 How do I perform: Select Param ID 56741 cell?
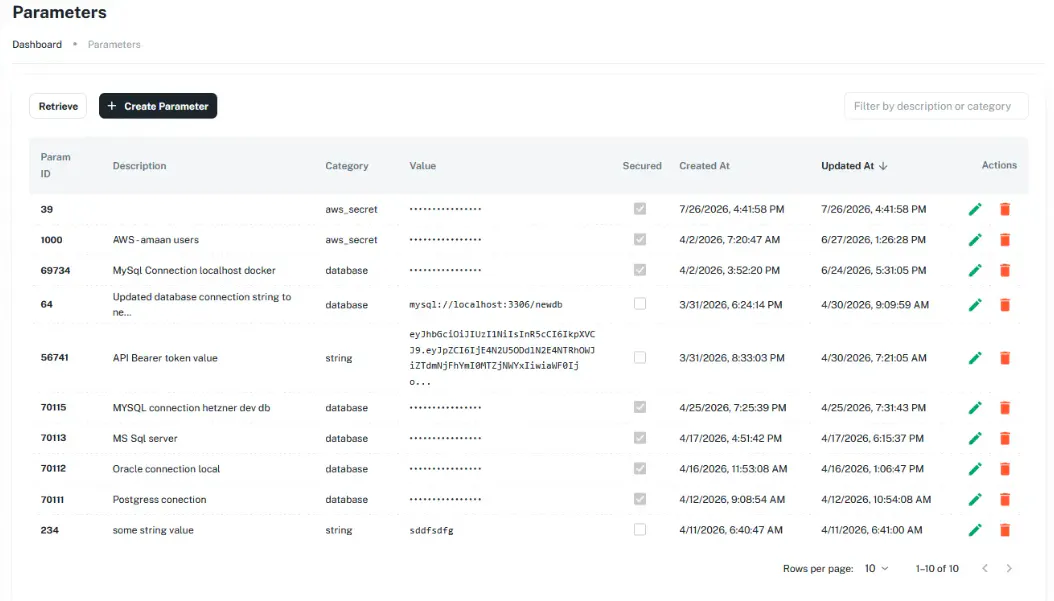(x=54, y=358)
